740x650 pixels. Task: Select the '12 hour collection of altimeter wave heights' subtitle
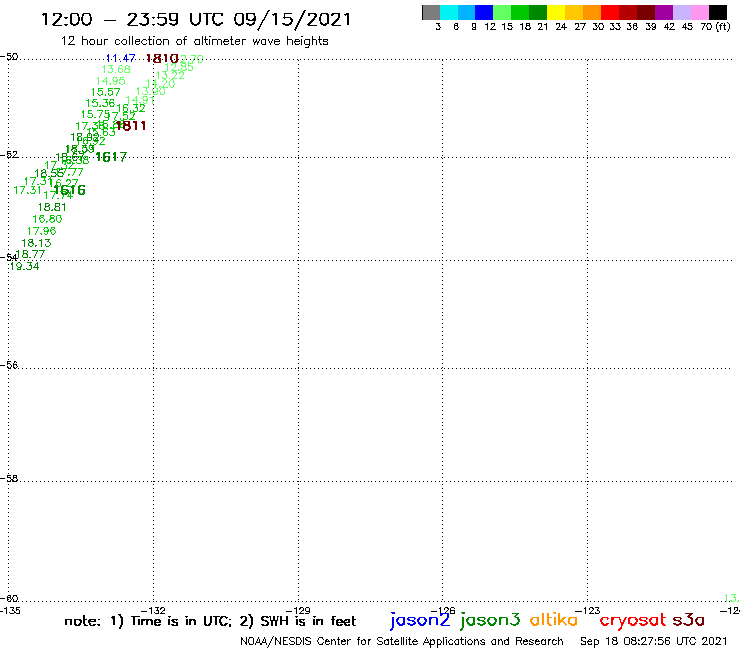(194, 41)
